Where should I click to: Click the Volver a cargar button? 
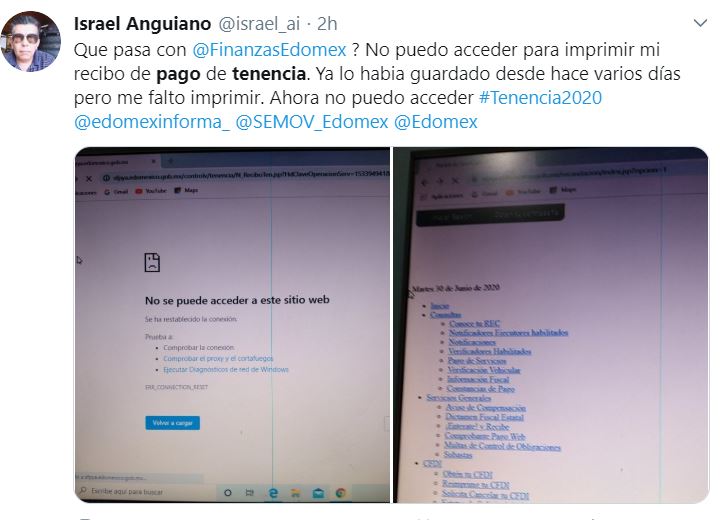click(x=173, y=423)
